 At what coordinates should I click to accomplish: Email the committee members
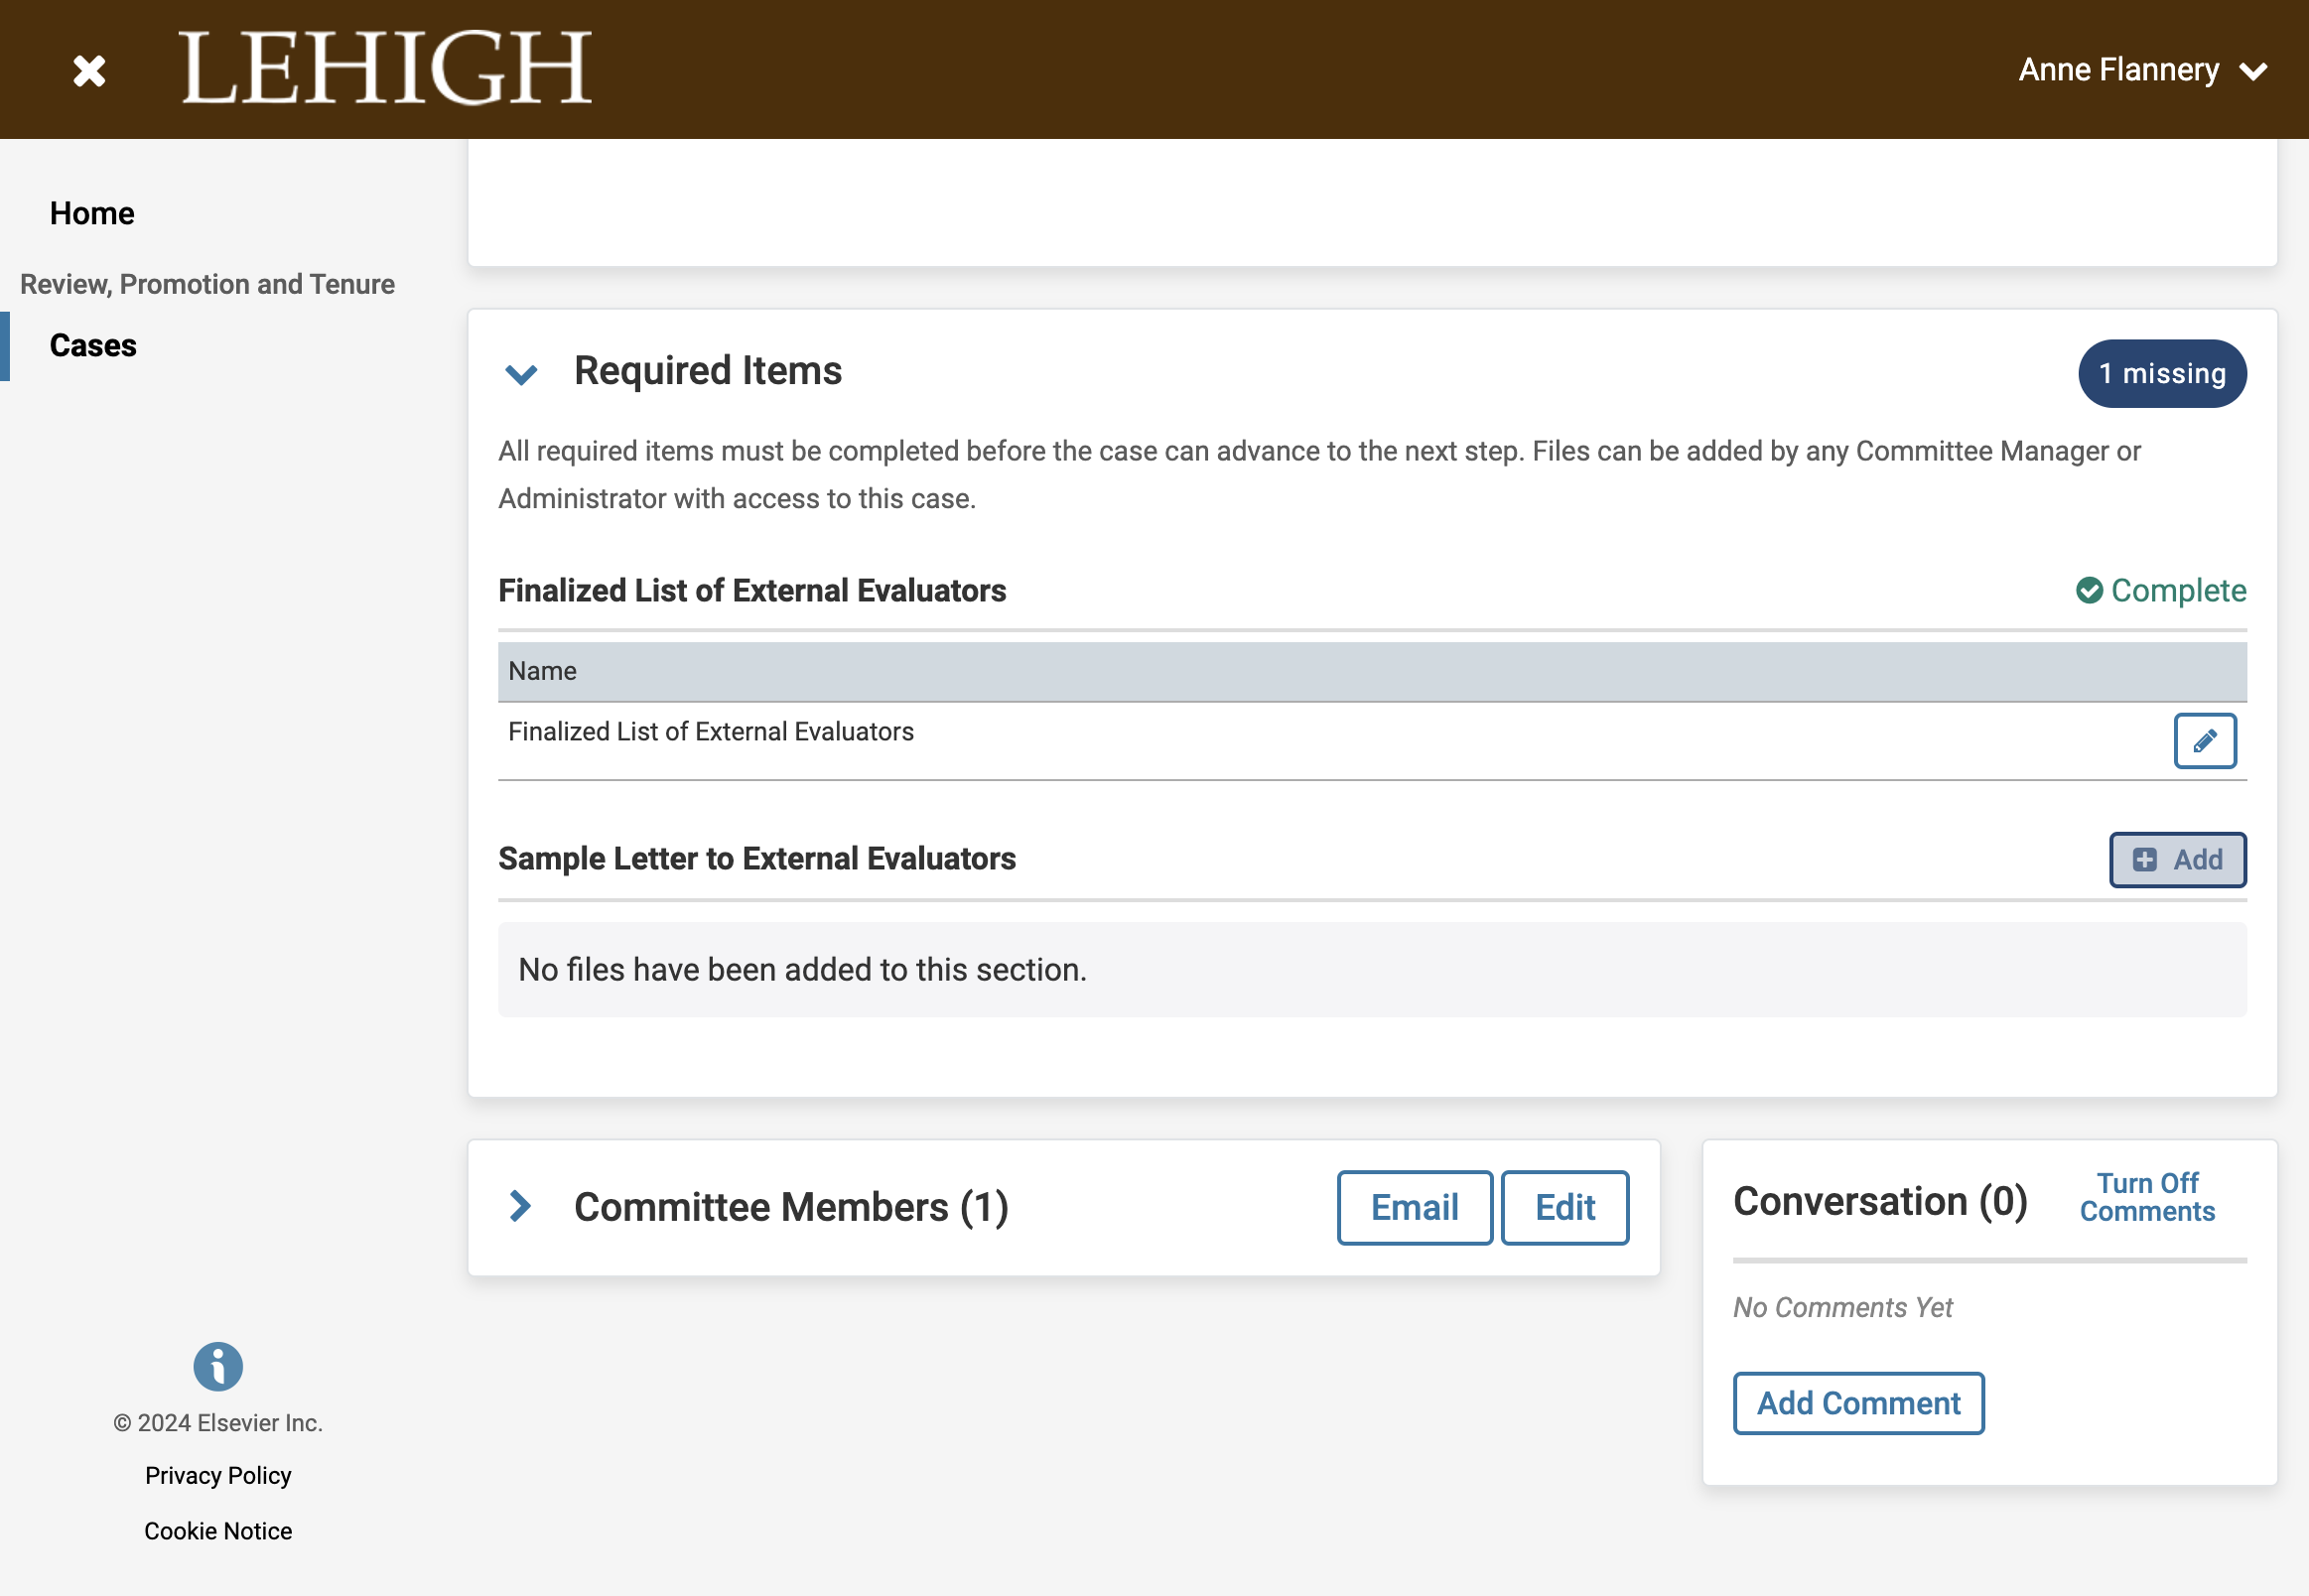click(x=1414, y=1207)
